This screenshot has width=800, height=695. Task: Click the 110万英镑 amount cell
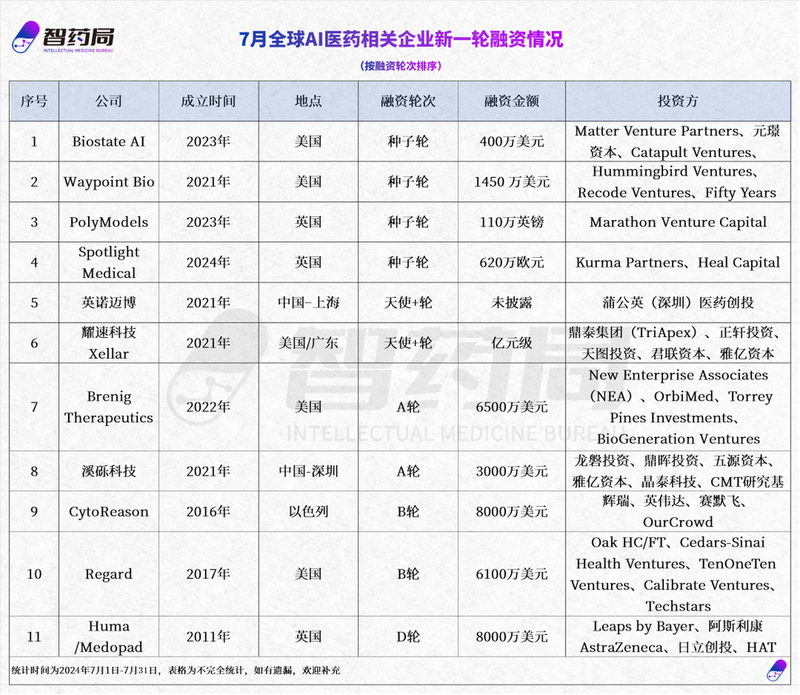pos(512,222)
